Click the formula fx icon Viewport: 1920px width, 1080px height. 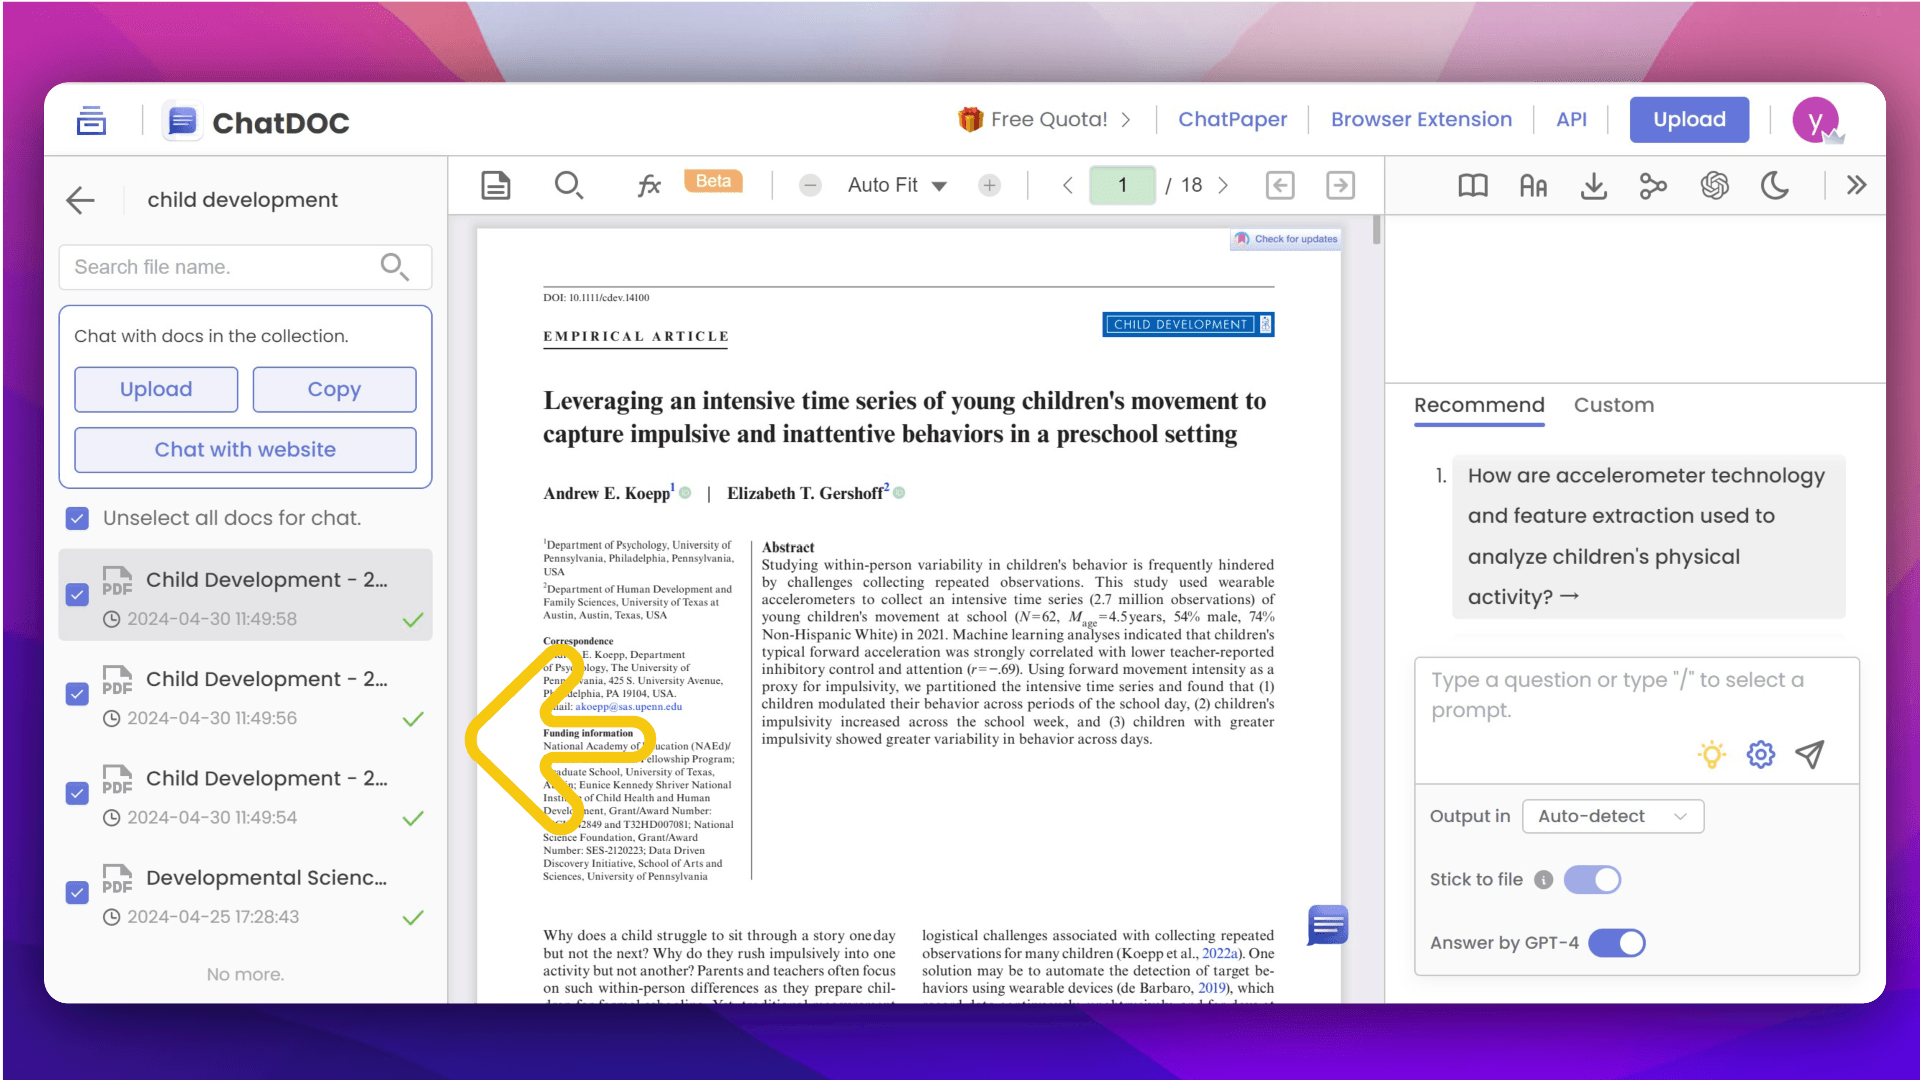coord(649,185)
